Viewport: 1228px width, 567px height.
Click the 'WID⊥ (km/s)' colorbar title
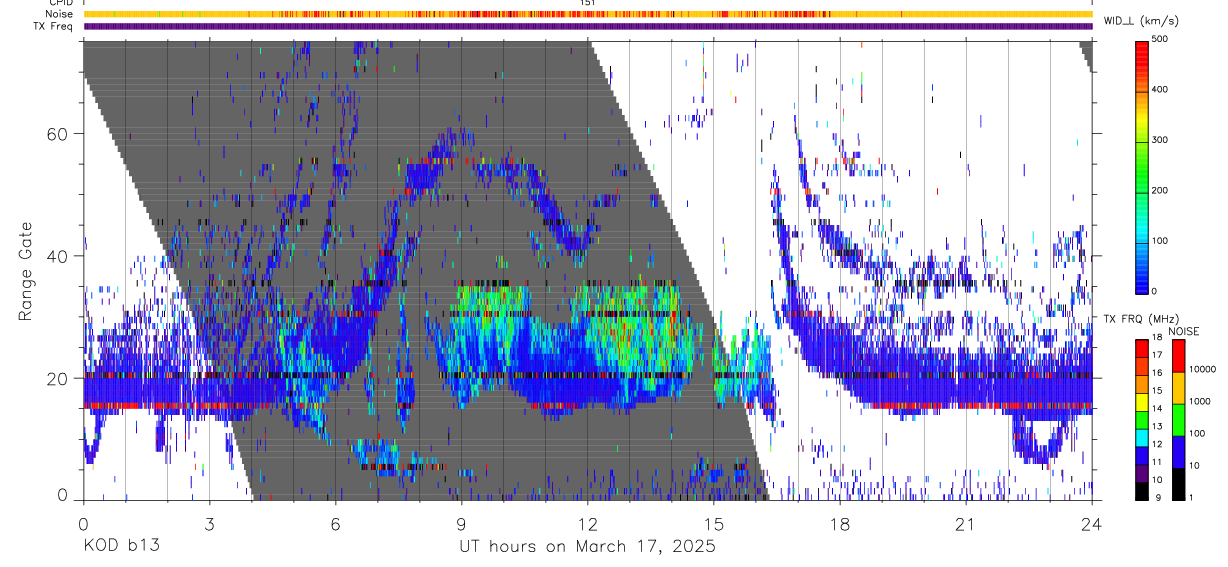tap(1144, 21)
